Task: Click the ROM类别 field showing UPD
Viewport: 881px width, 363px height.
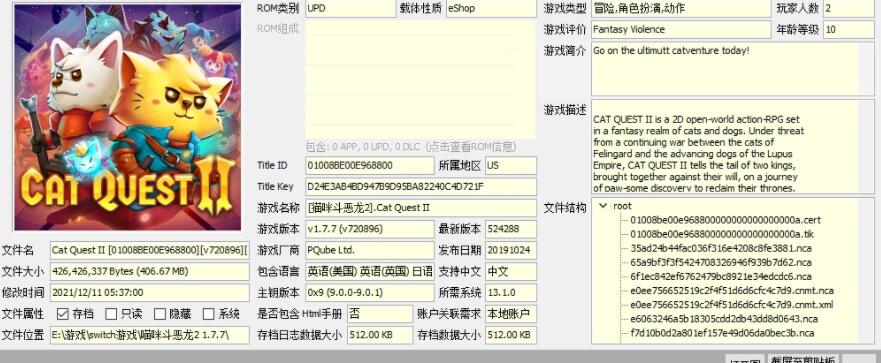Action: pyautogui.click(x=351, y=8)
